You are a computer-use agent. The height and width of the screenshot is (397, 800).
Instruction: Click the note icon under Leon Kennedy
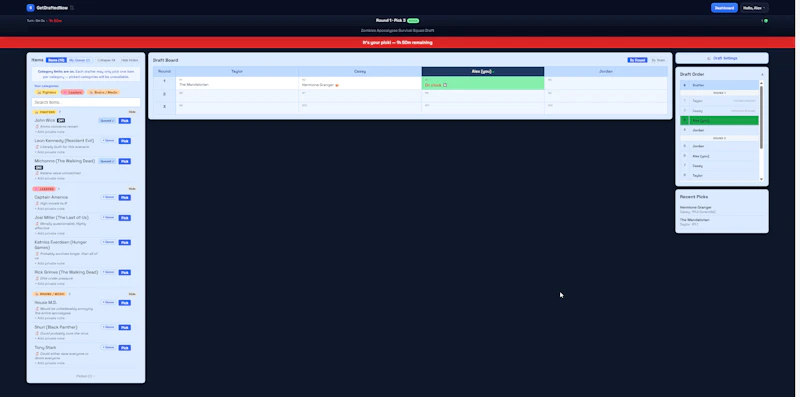point(37,147)
